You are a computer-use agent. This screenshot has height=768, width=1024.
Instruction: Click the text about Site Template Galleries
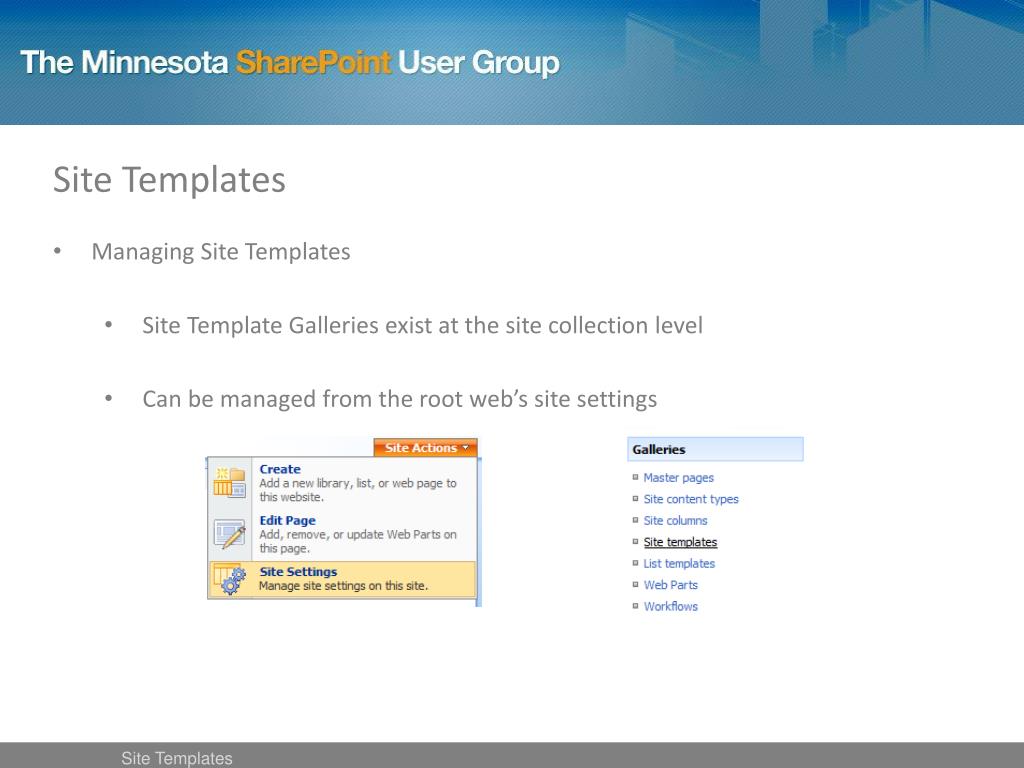pyautogui.click(x=423, y=325)
